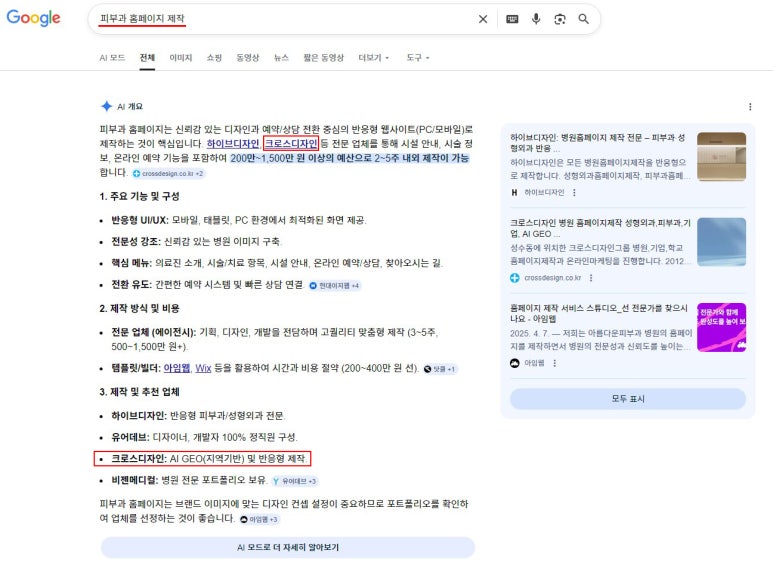Image resolution: width=773 pixels, height=566 pixels.
Task: Select the 전체 tab
Action: [147, 58]
